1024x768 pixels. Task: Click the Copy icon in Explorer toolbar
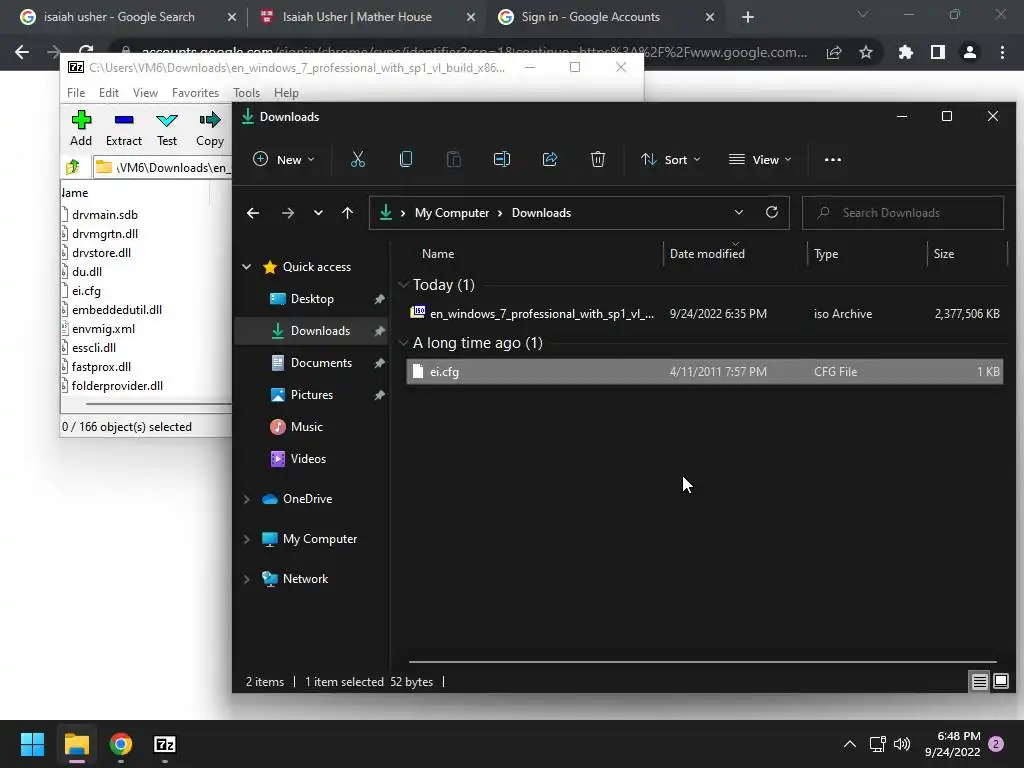tap(406, 159)
